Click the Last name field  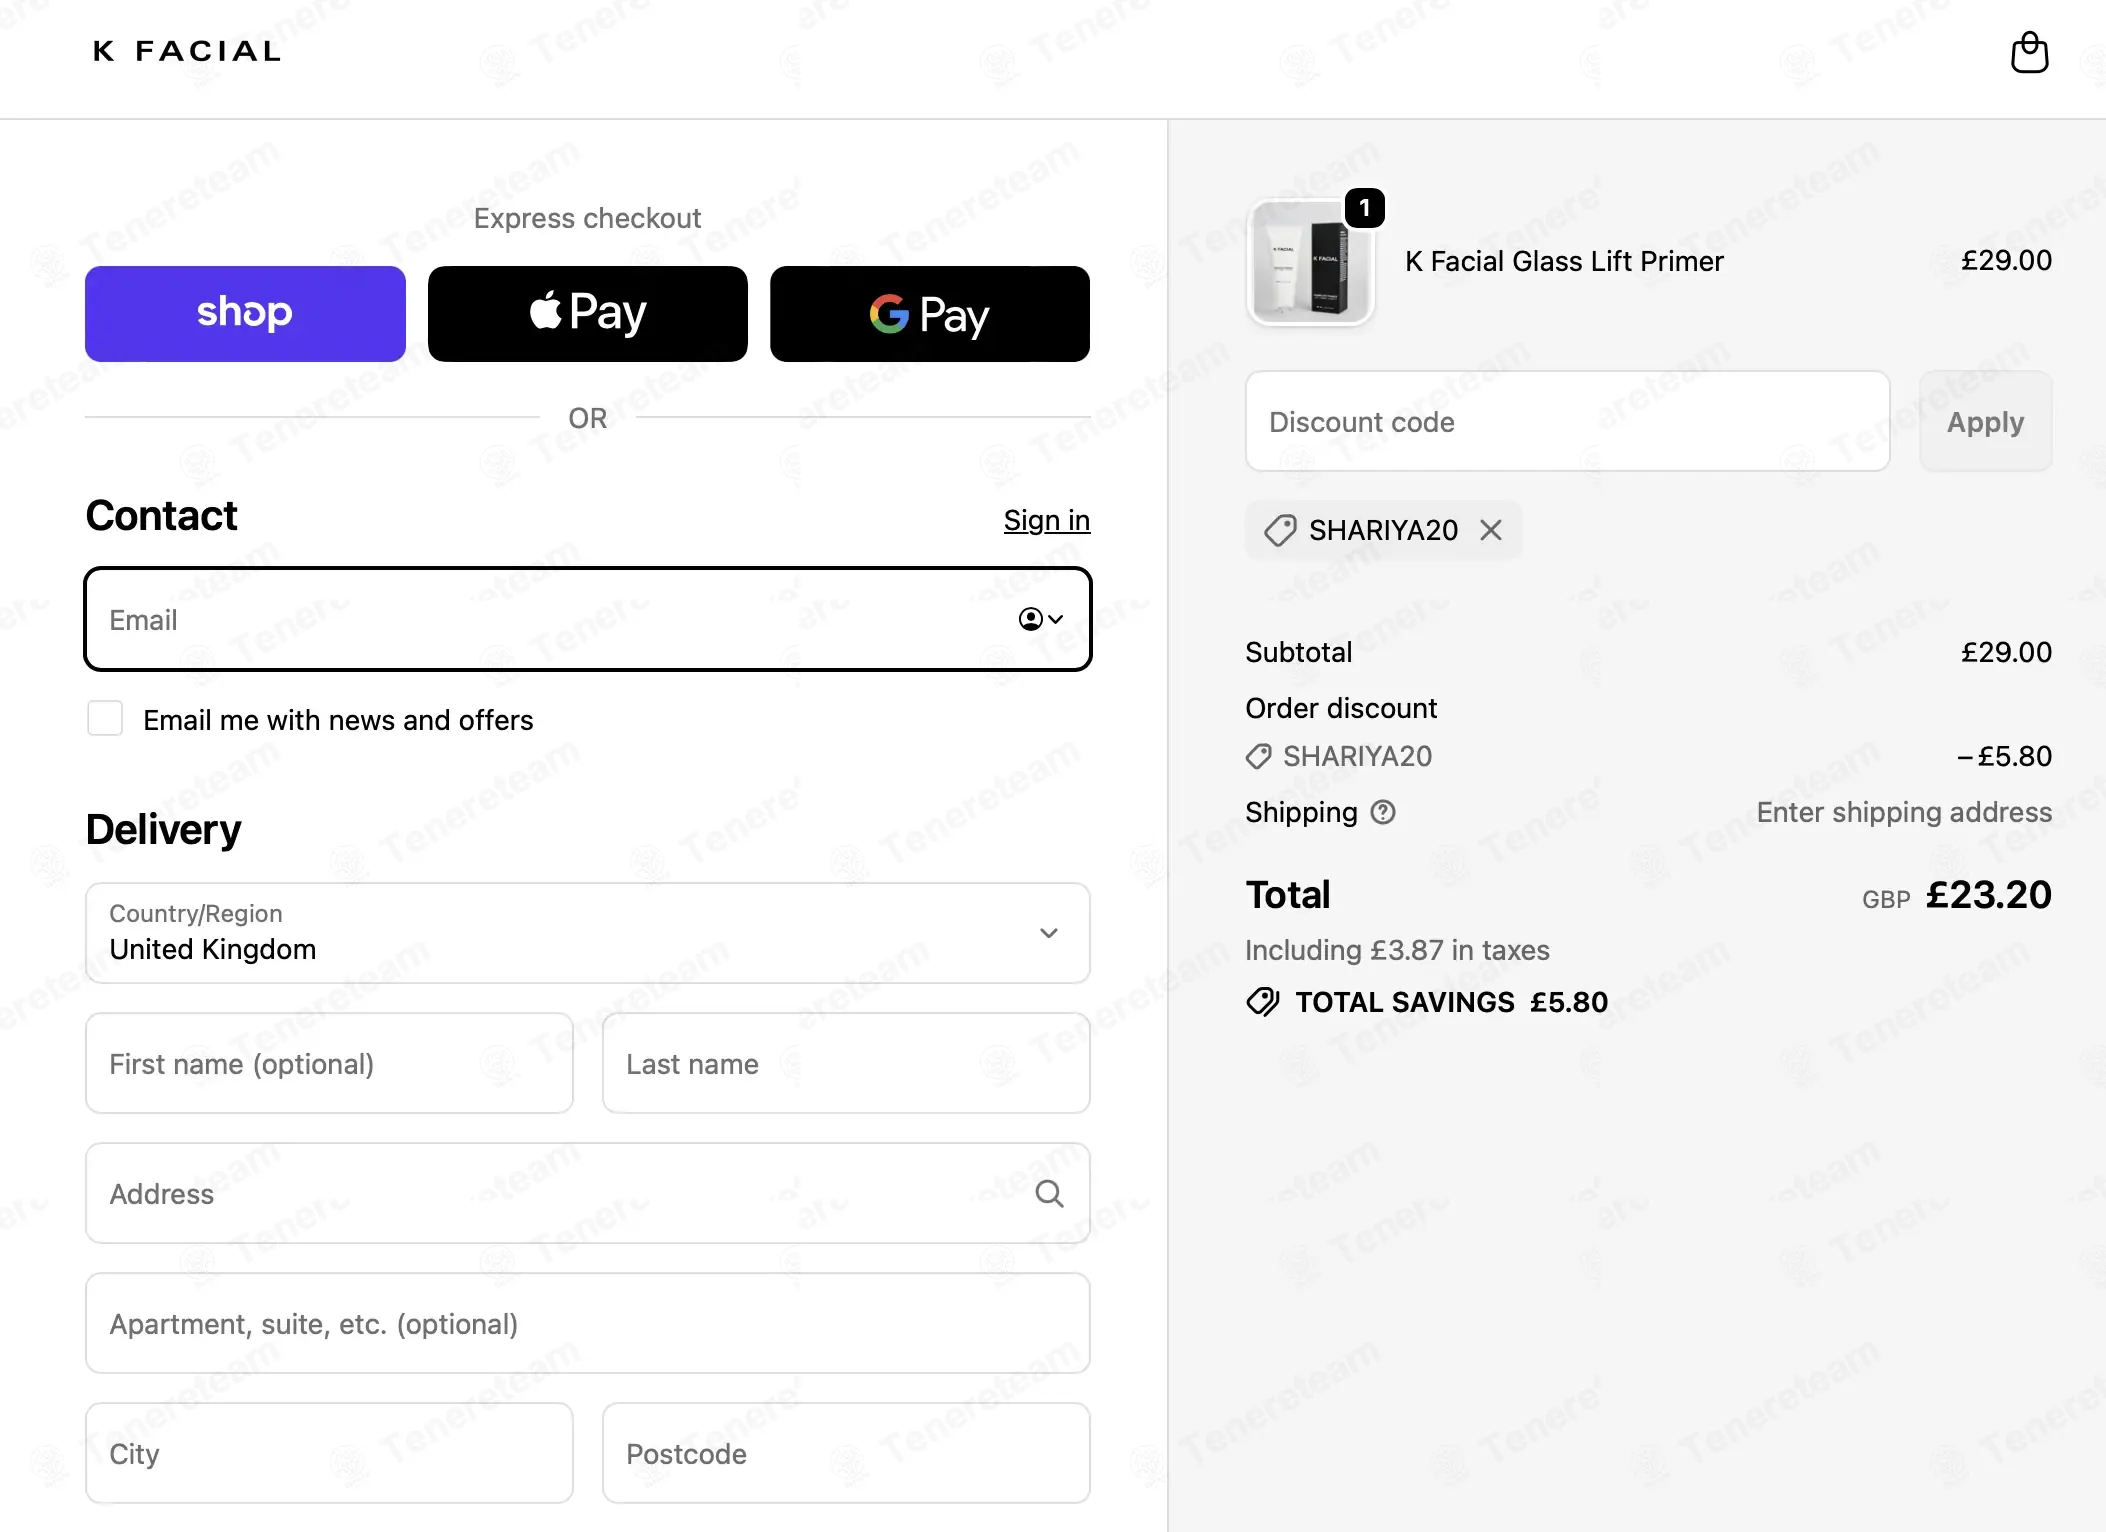pyautogui.click(x=846, y=1063)
